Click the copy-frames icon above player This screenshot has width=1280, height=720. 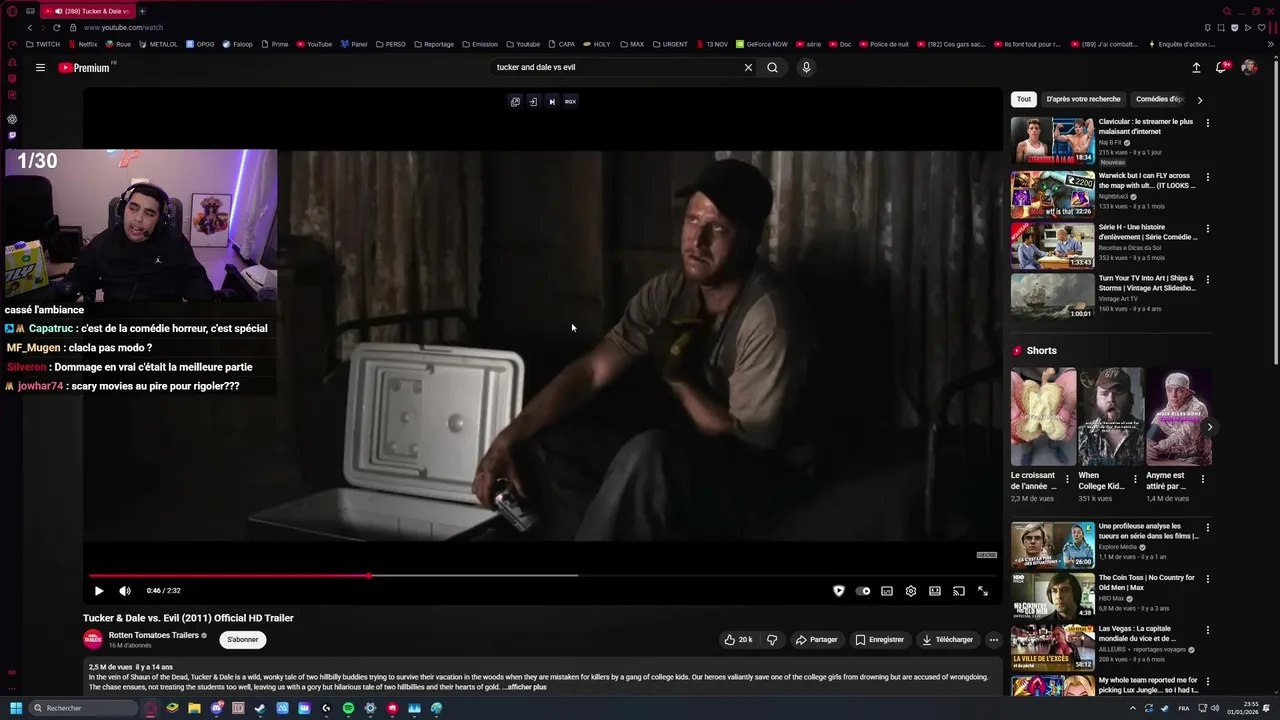click(x=515, y=101)
